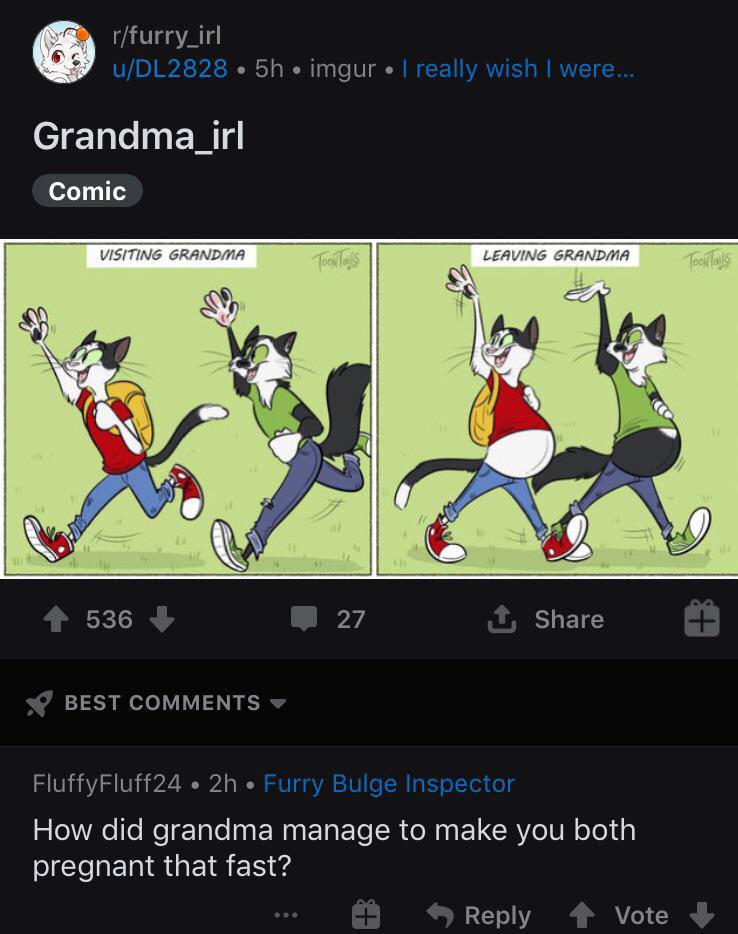
Task: Open the 27 comments icon
Action: (x=304, y=619)
